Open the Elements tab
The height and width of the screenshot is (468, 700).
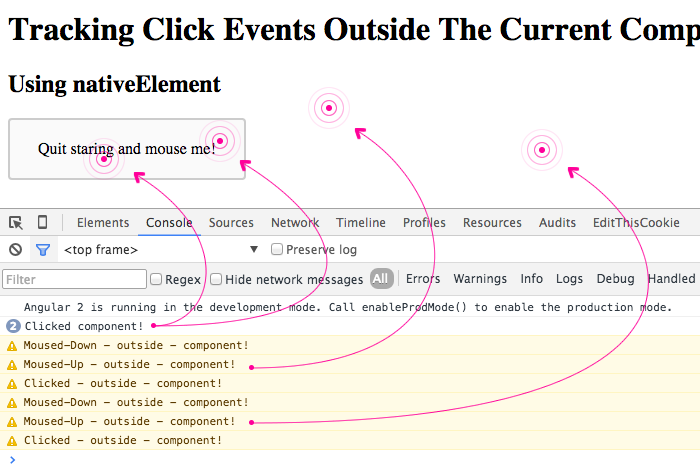103,222
